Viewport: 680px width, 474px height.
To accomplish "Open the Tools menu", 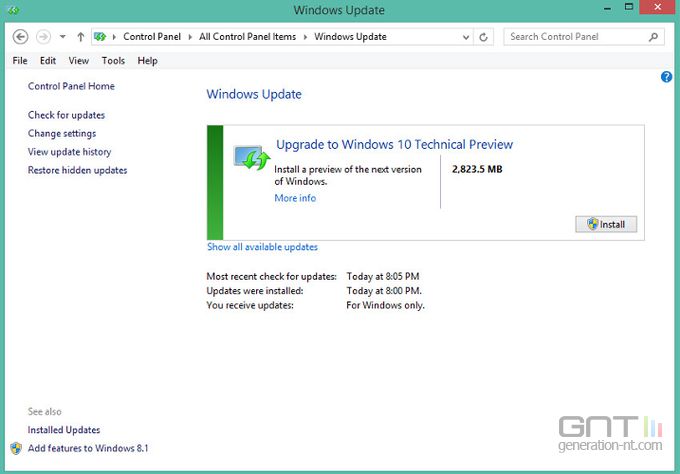I will pyautogui.click(x=113, y=61).
